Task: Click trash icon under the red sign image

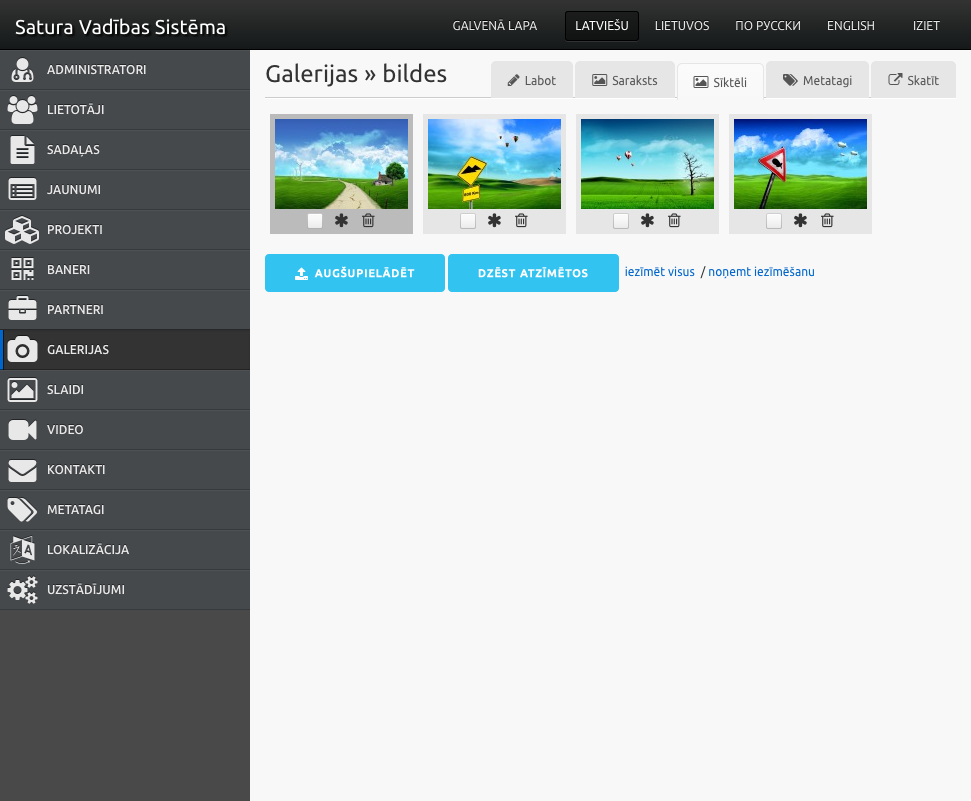Action: [x=827, y=221]
